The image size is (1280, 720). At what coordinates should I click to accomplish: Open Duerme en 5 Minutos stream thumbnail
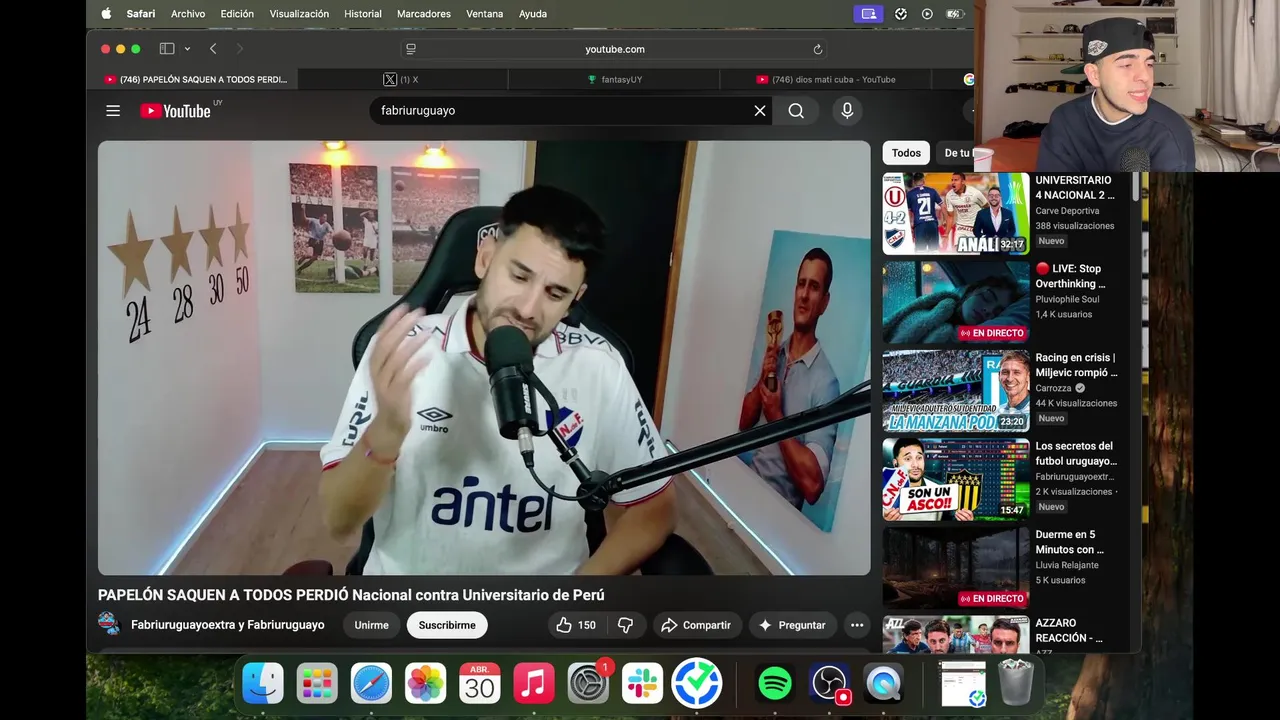[x=956, y=567]
